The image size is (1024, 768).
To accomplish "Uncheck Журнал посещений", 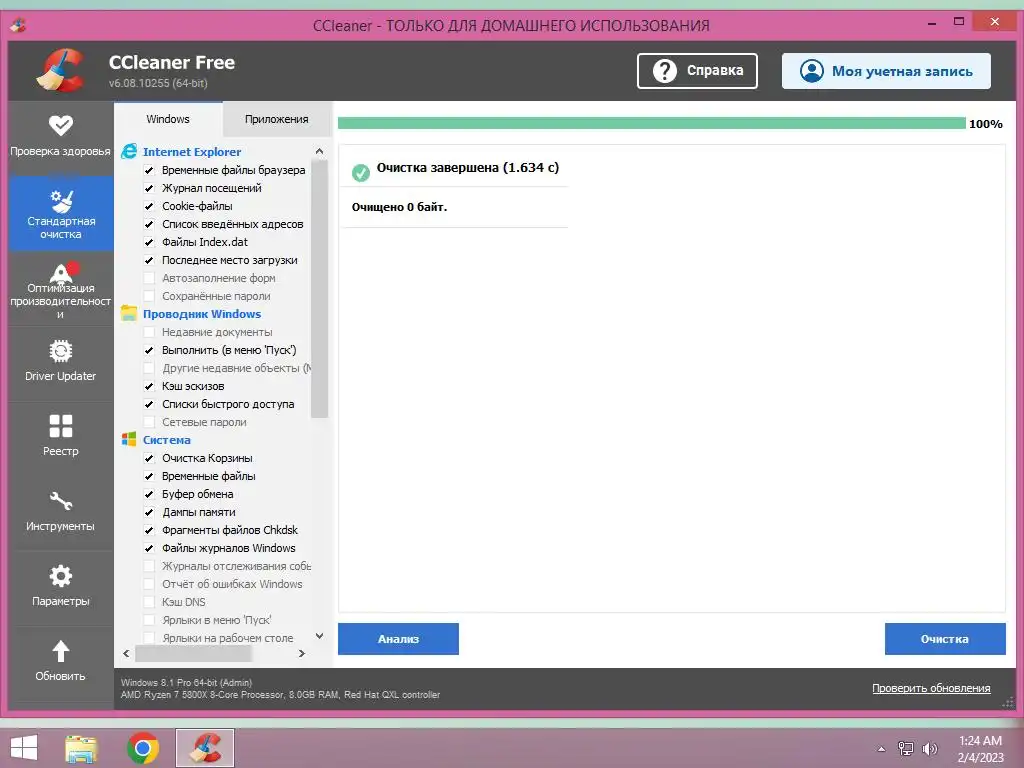I will pos(149,188).
